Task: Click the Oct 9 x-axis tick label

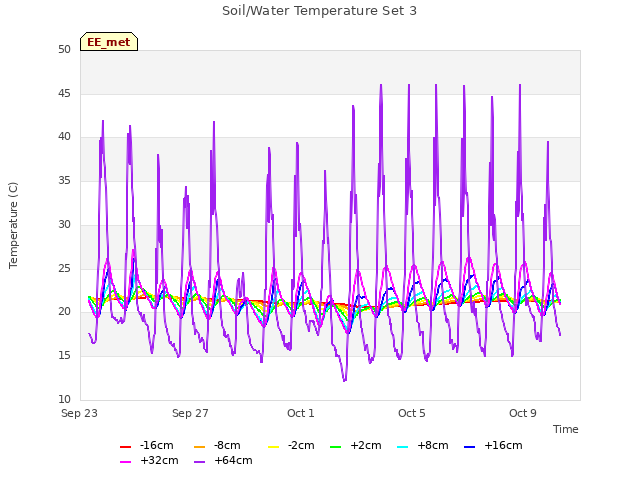Action: click(523, 413)
